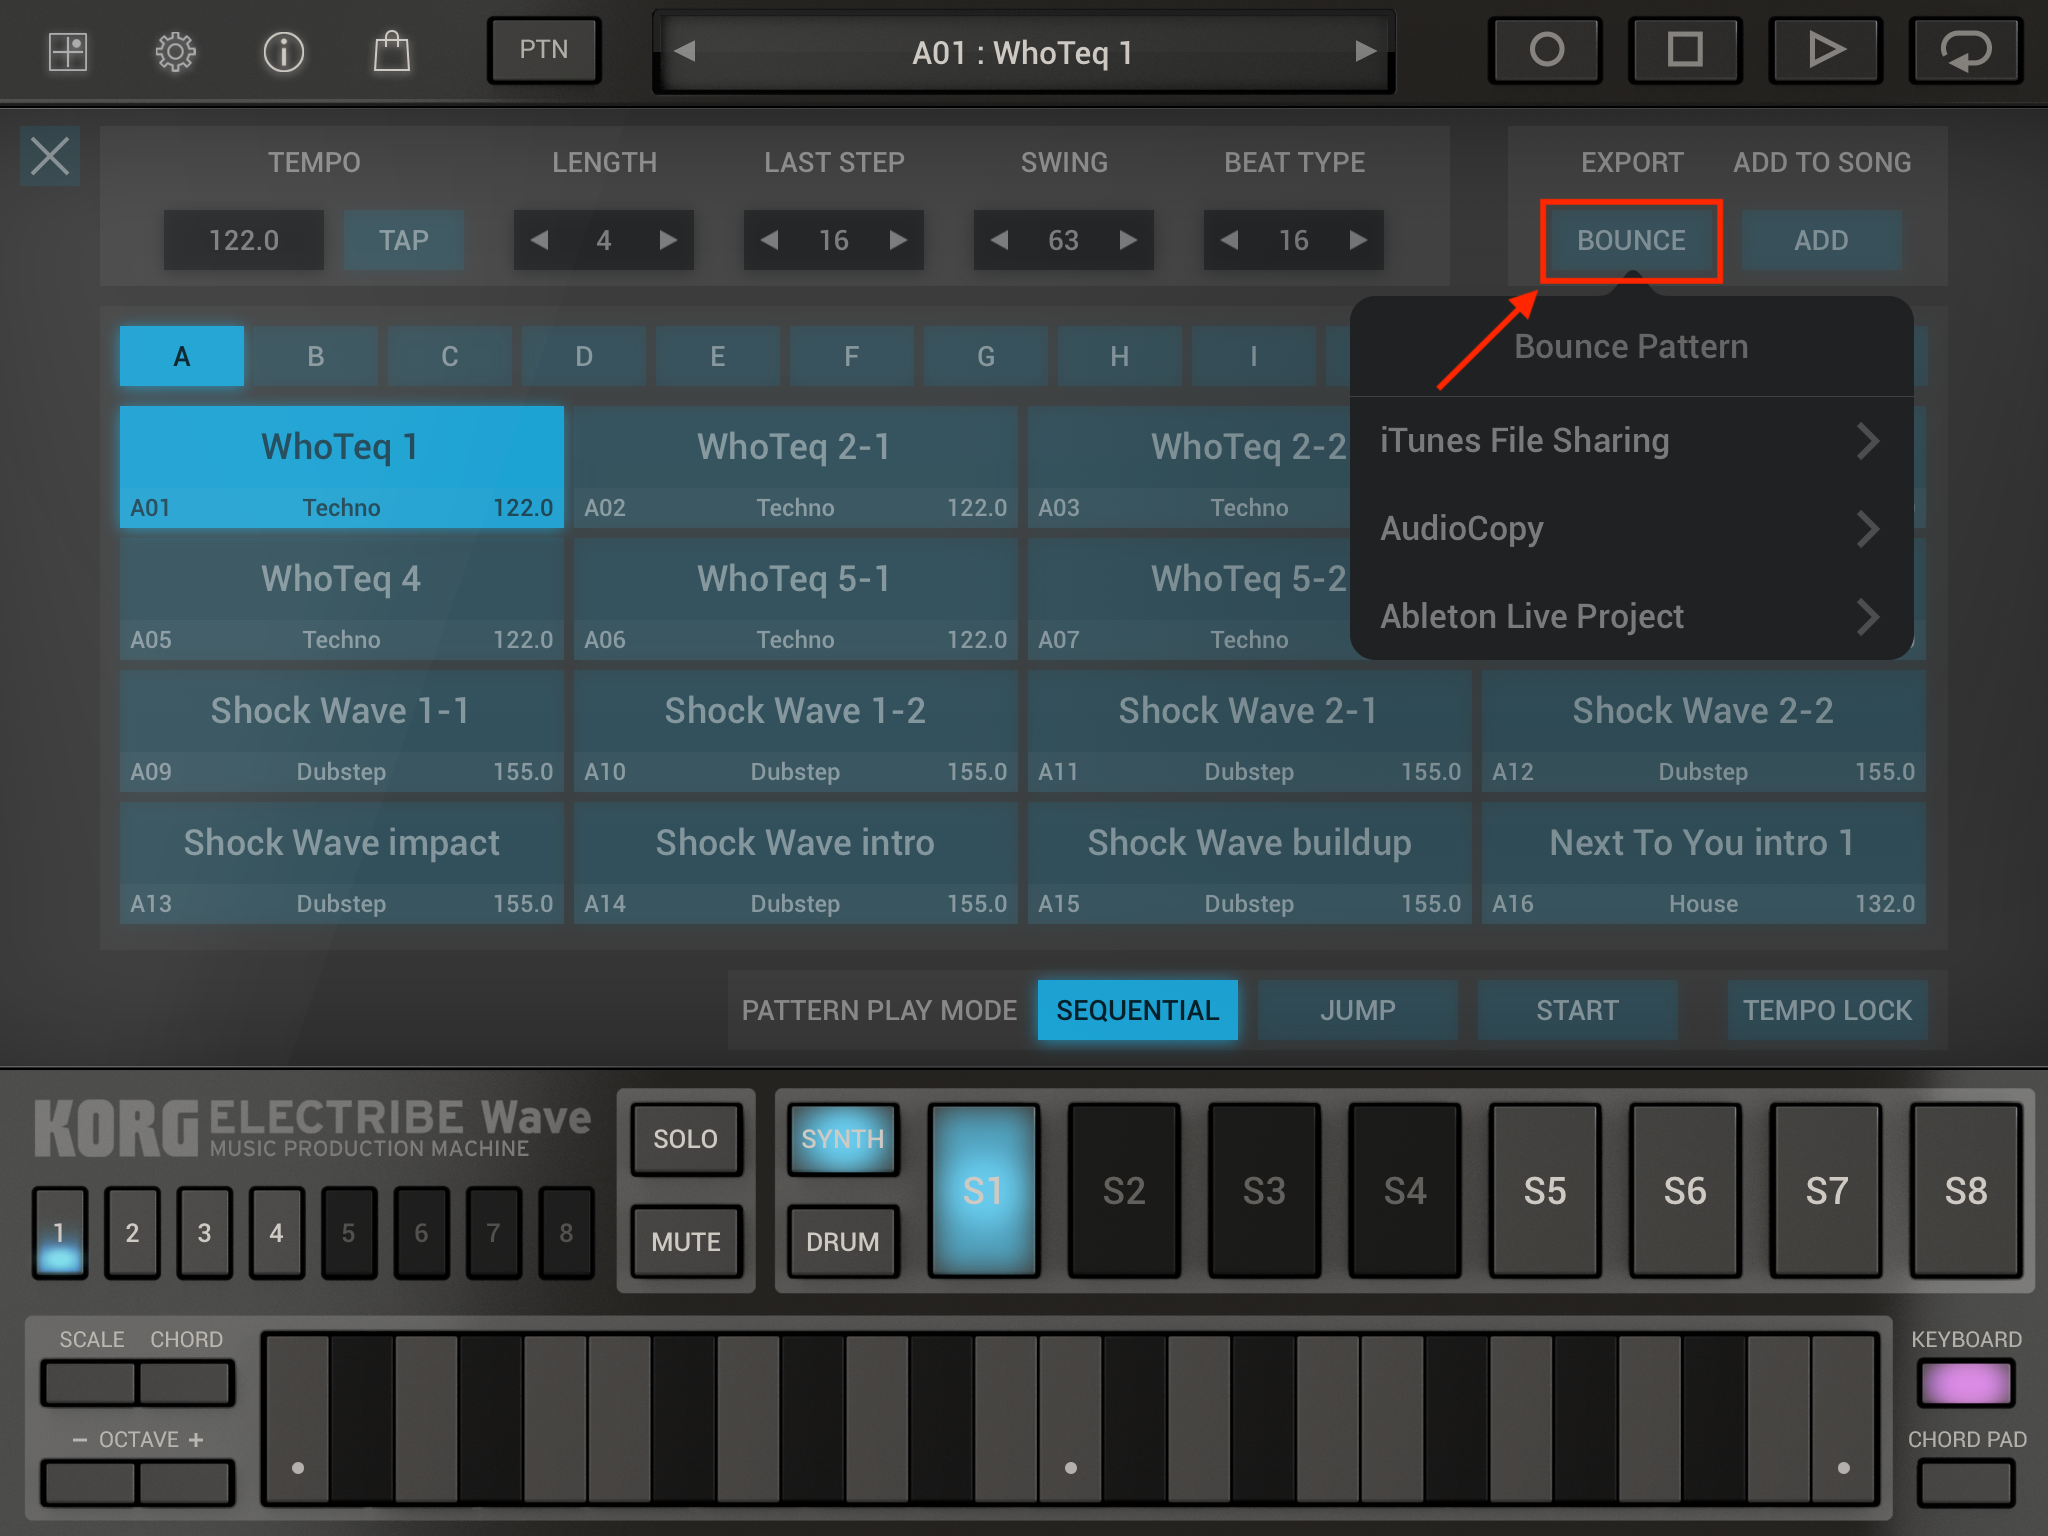The image size is (2048, 1536).
Task: Select synth part S5 pad
Action: [1545, 1191]
